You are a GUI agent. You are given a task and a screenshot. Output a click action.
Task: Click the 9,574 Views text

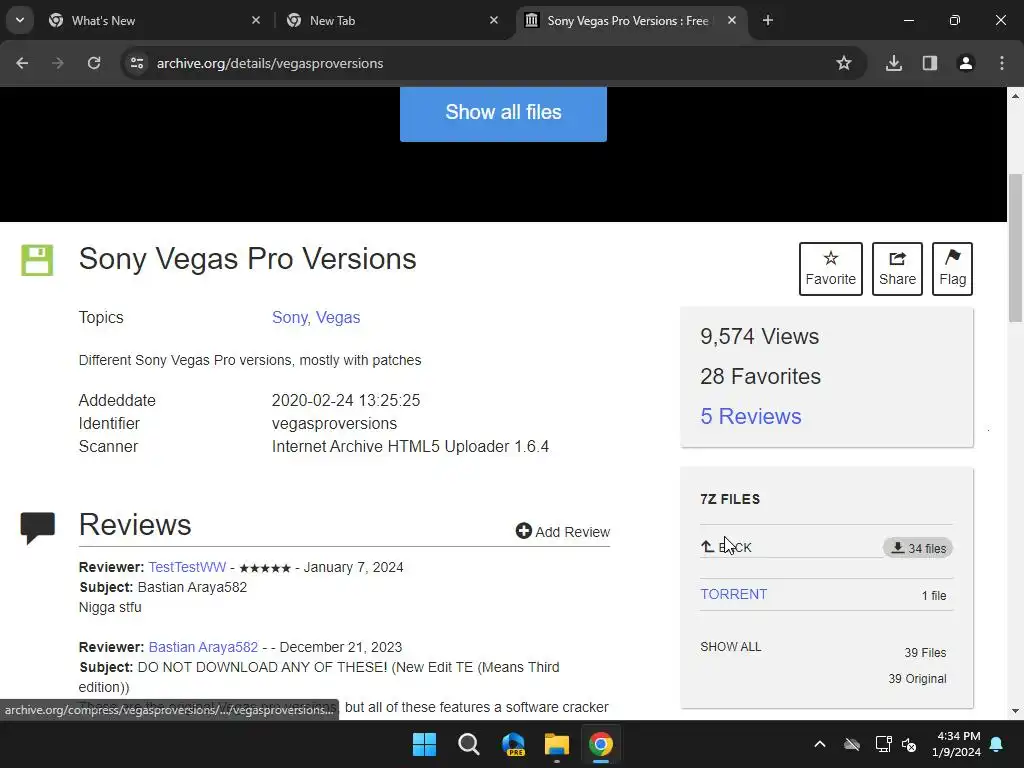760,336
